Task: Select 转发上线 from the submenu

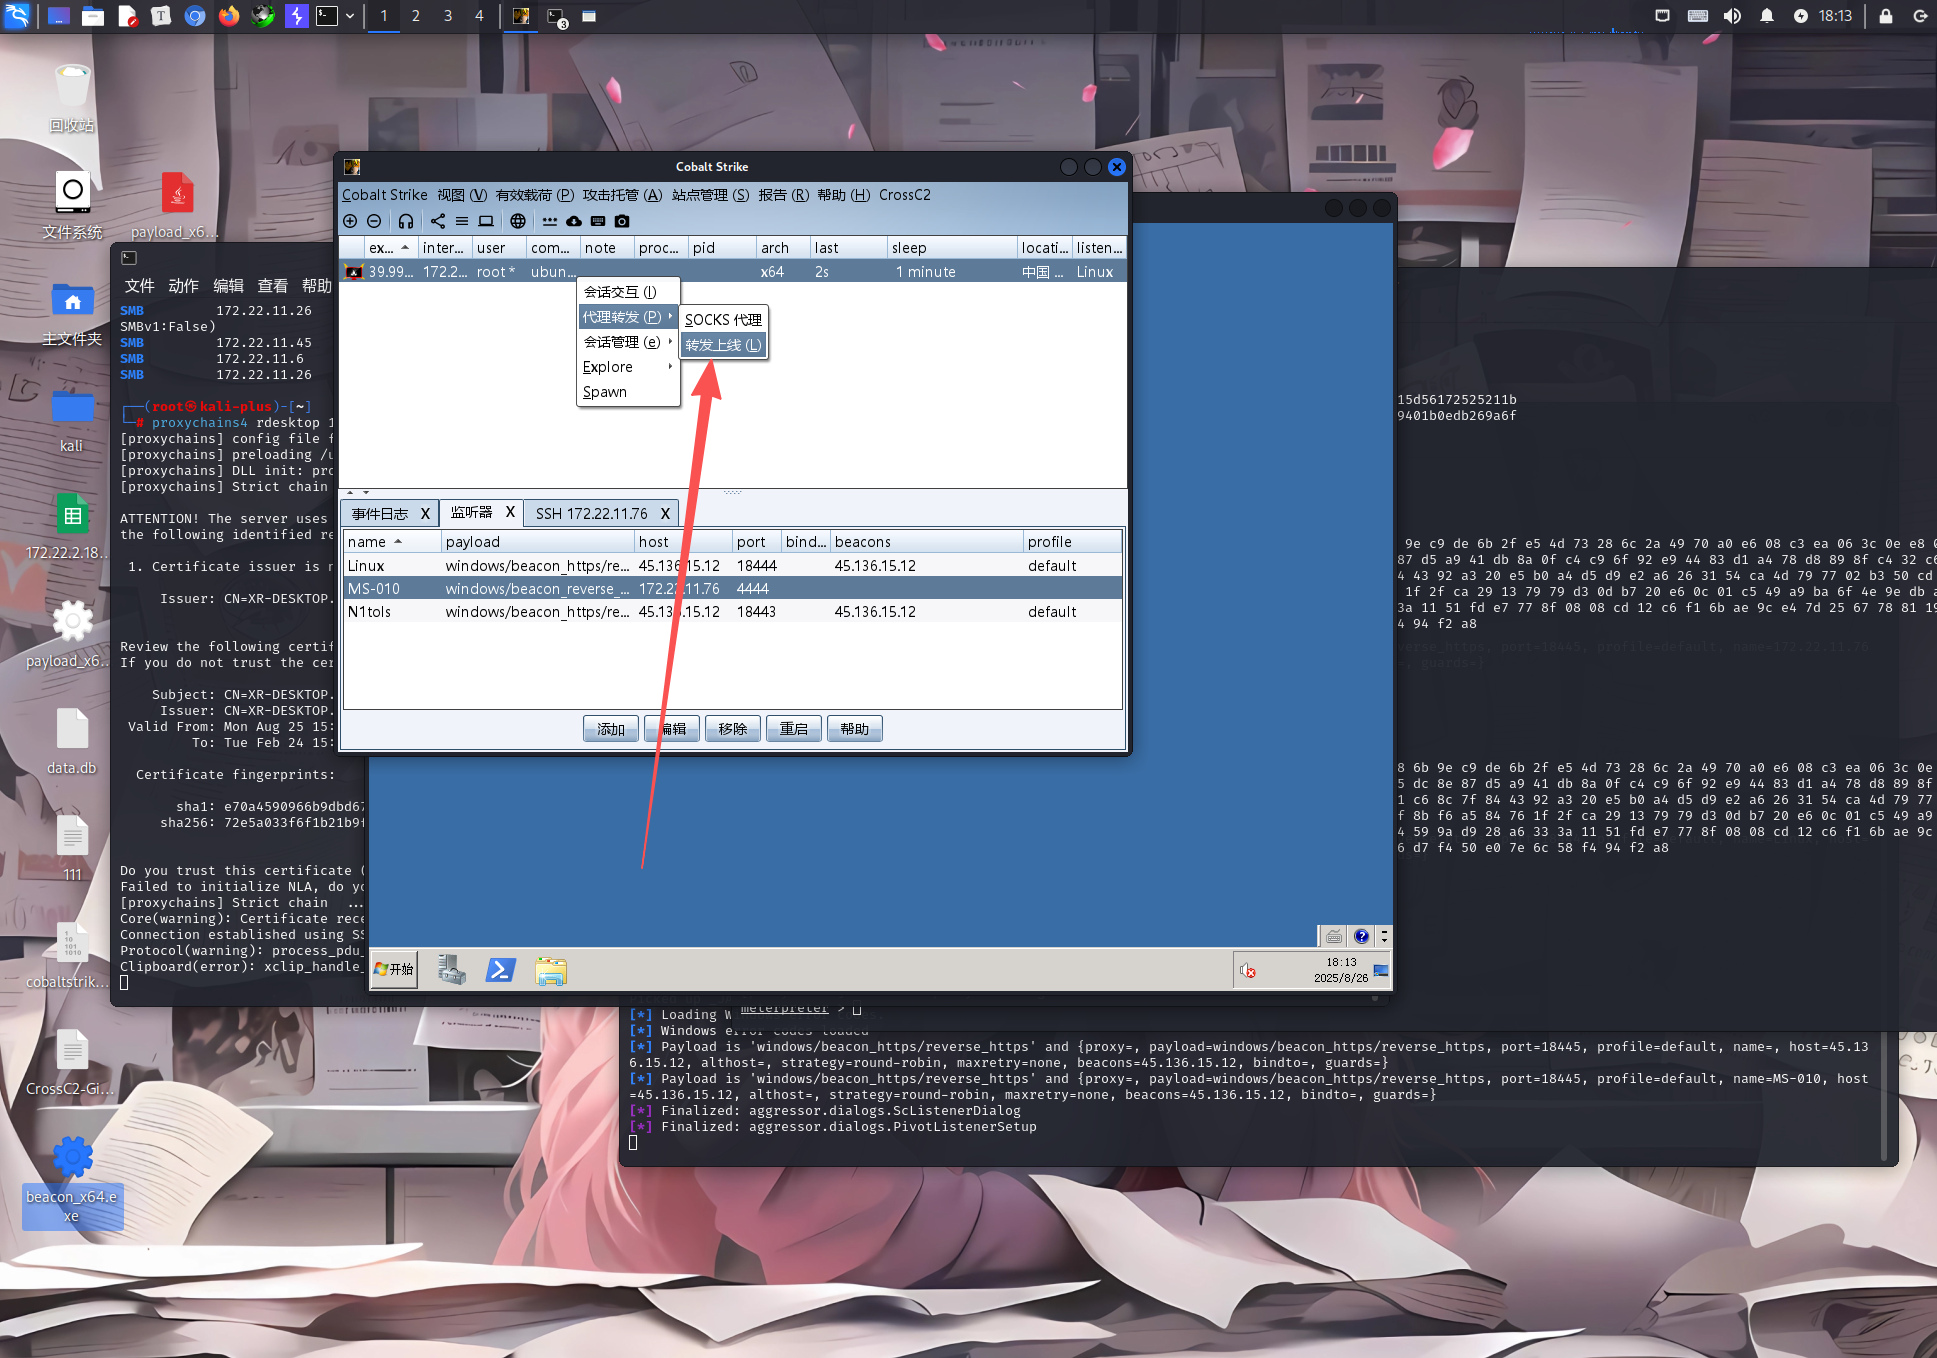Action: (723, 345)
